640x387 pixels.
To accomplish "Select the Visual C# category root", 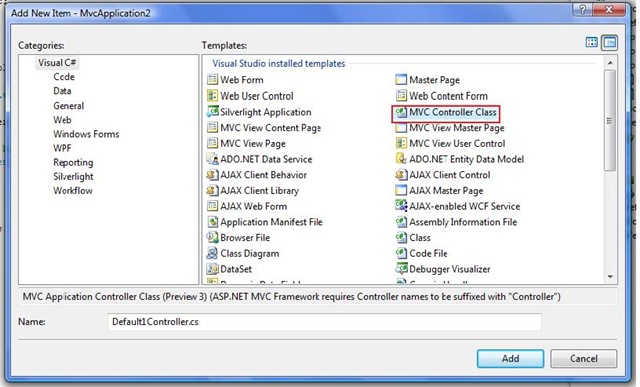I will pos(57,62).
